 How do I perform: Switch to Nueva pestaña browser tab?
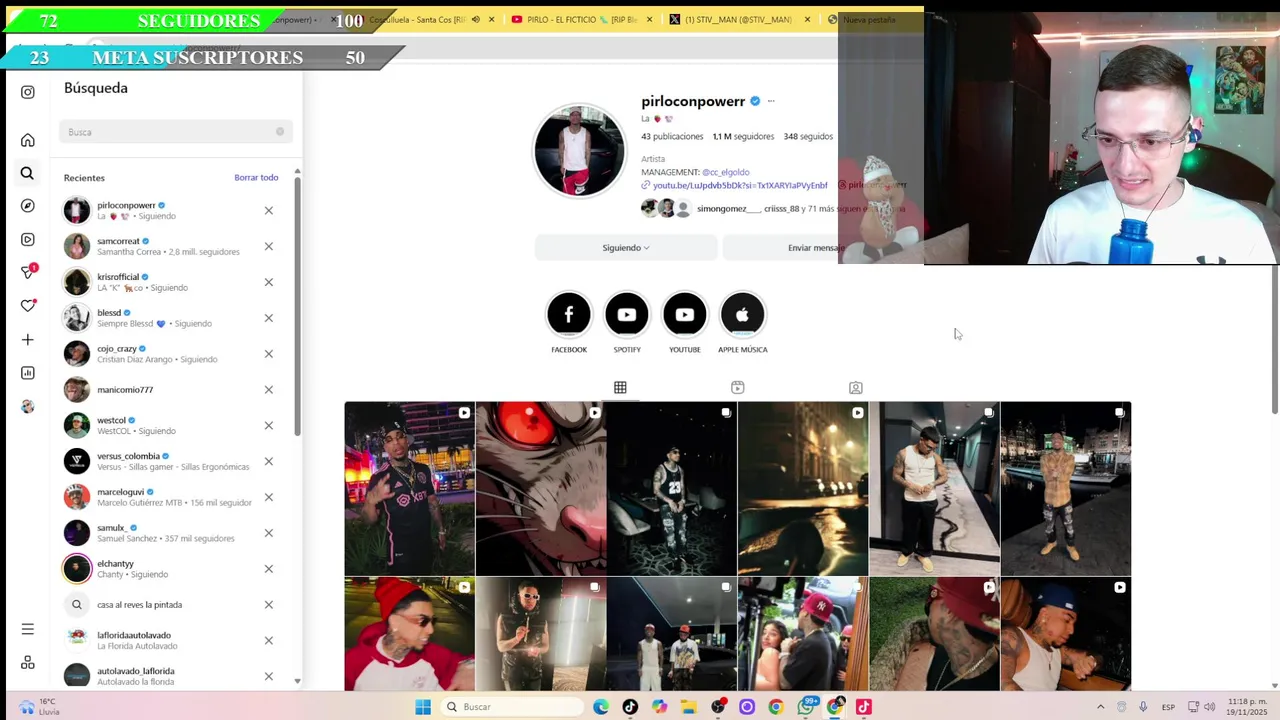point(870,20)
